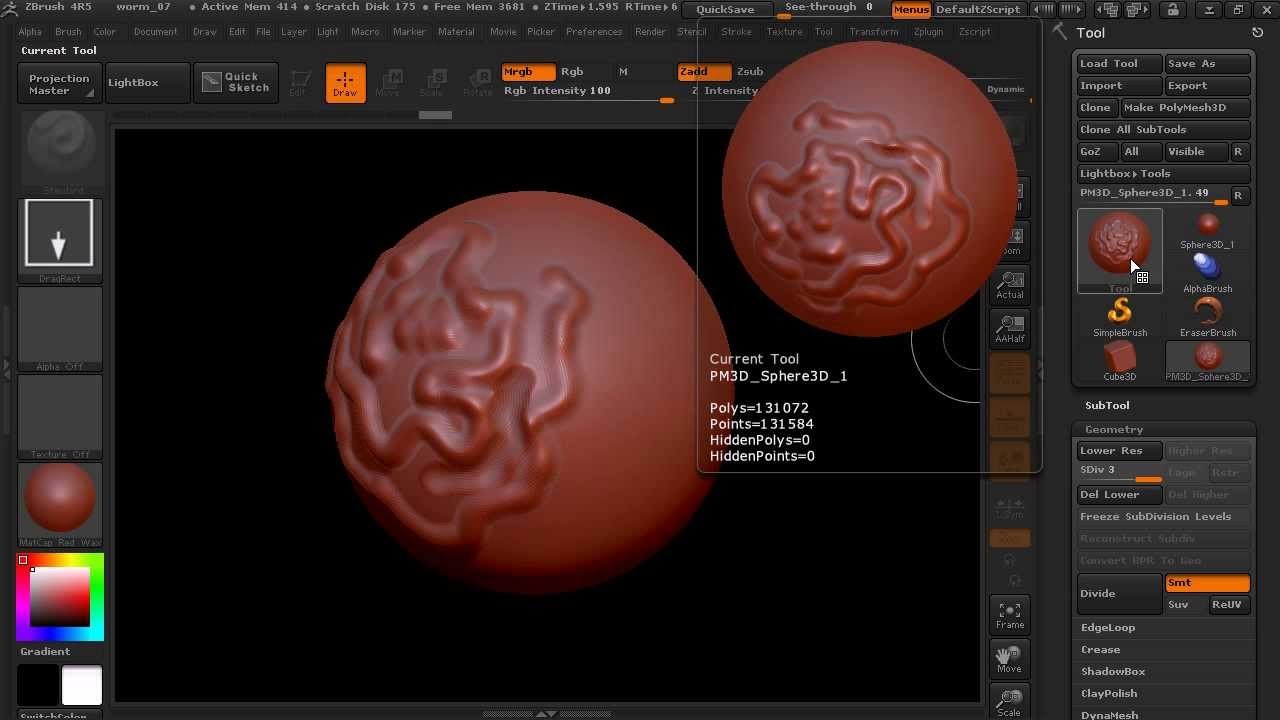Screen dimensions: 1280x720
Task: Toggle Zadd mode
Action: point(704,72)
